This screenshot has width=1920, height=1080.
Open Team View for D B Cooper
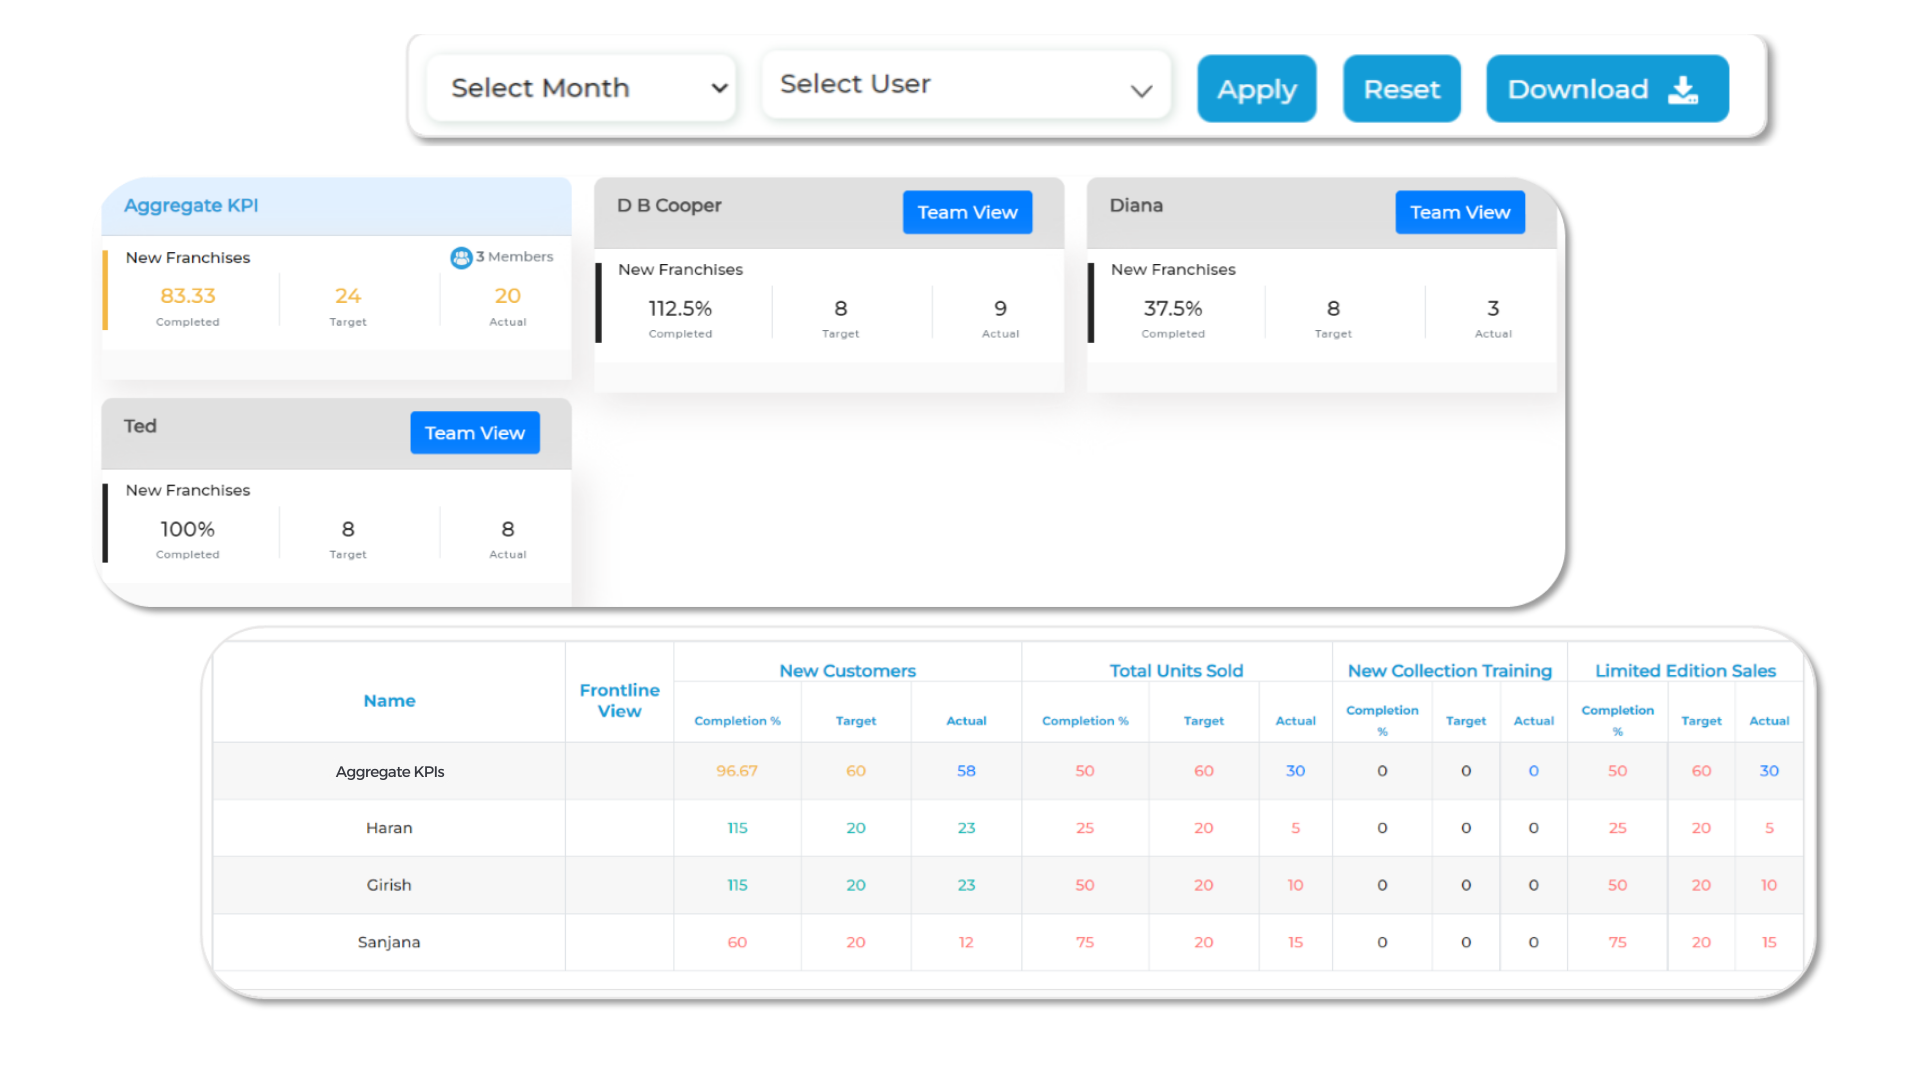coord(967,212)
